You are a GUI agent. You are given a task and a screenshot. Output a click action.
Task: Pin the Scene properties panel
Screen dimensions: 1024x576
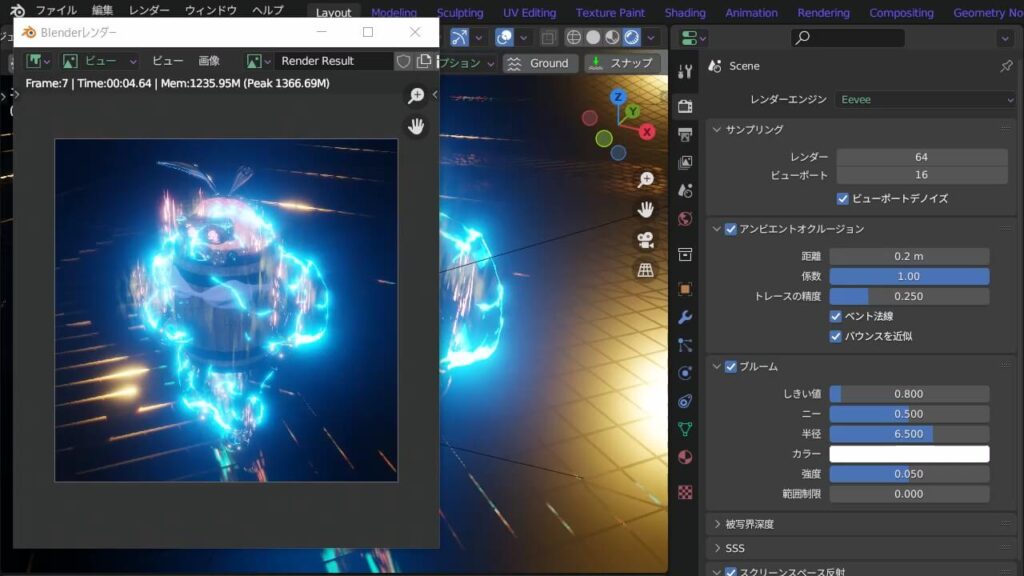pyautogui.click(x=1006, y=65)
